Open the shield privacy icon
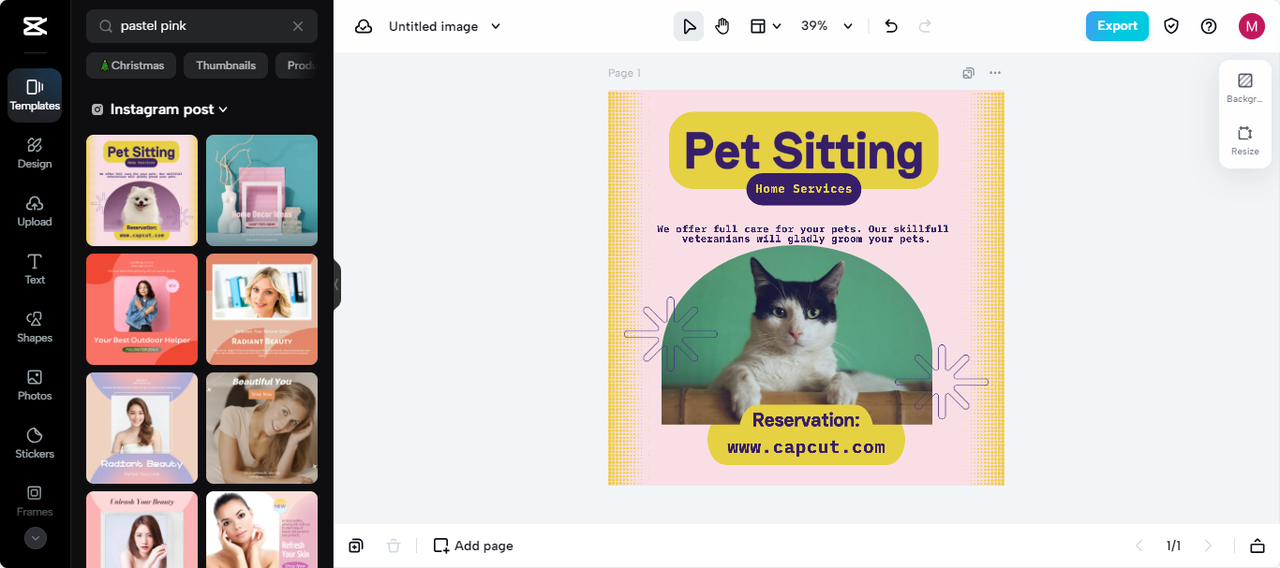The height and width of the screenshot is (568, 1280). coord(1171,26)
